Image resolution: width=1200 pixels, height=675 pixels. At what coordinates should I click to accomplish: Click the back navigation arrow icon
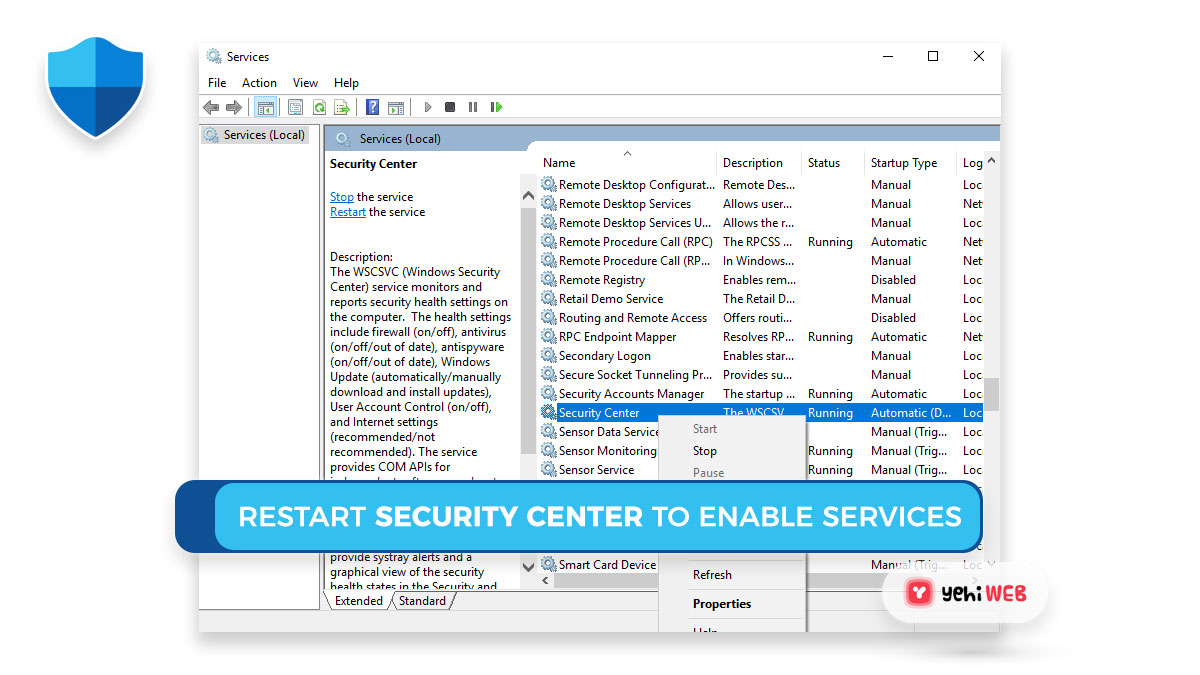click(211, 107)
